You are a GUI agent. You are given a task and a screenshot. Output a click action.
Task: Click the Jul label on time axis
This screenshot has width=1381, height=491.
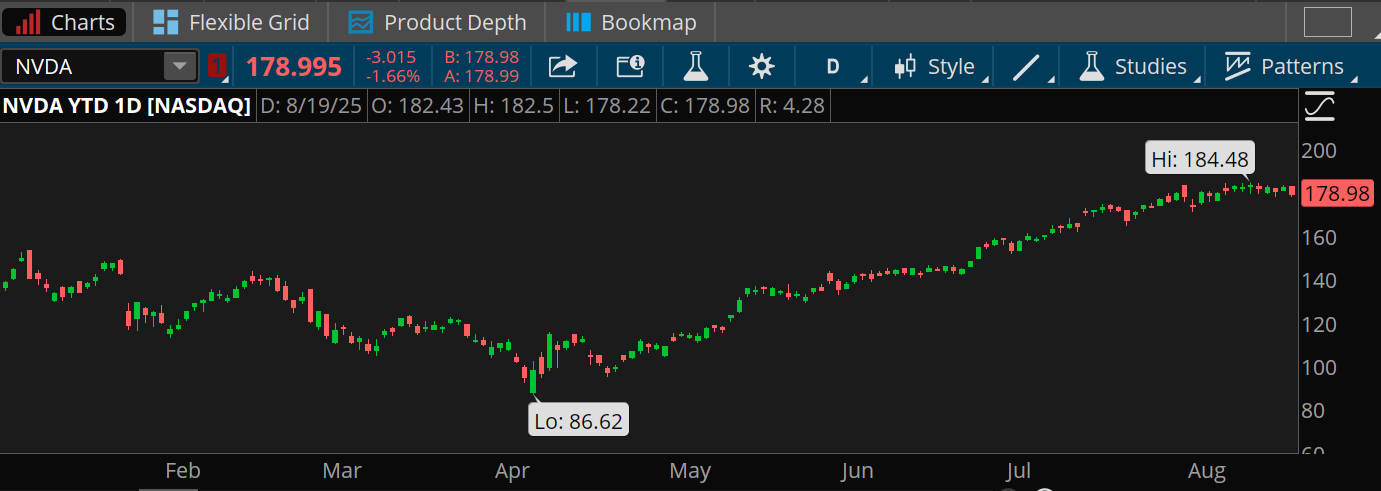pyautogui.click(x=1018, y=470)
